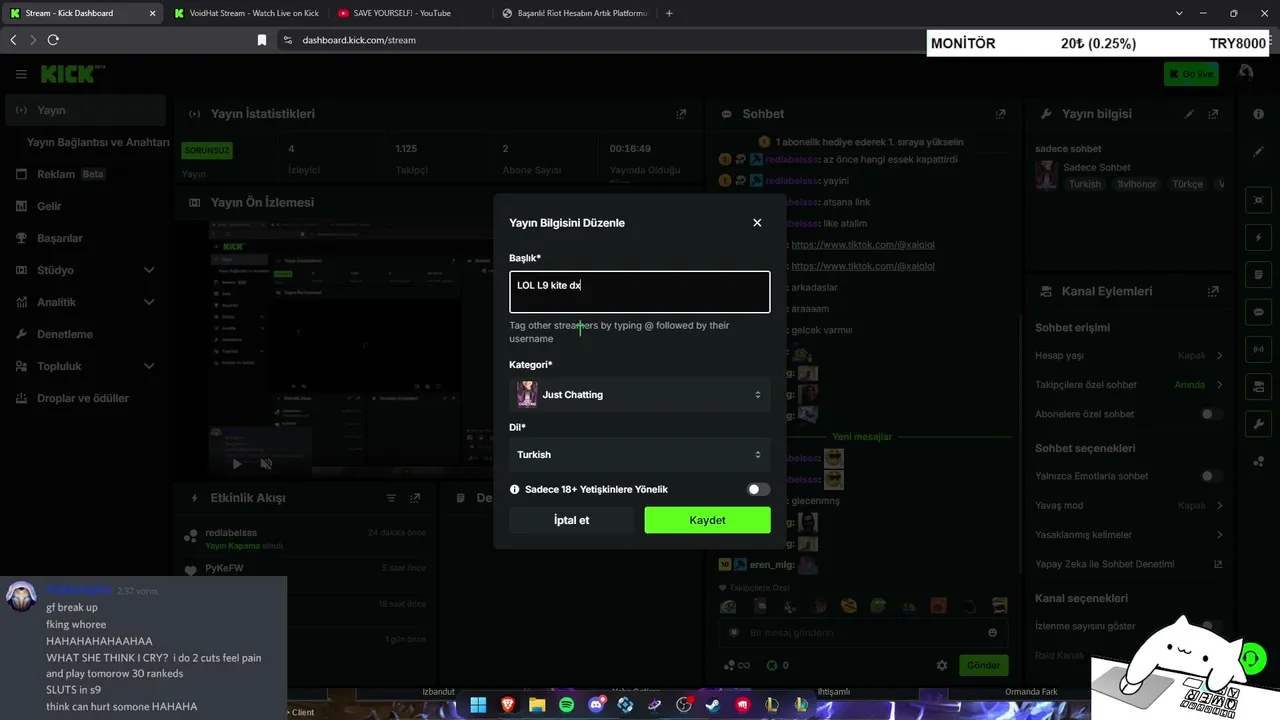Click the chat bubble rail icon
This screenshot has height=720, width=1280.
(1258, 312)
